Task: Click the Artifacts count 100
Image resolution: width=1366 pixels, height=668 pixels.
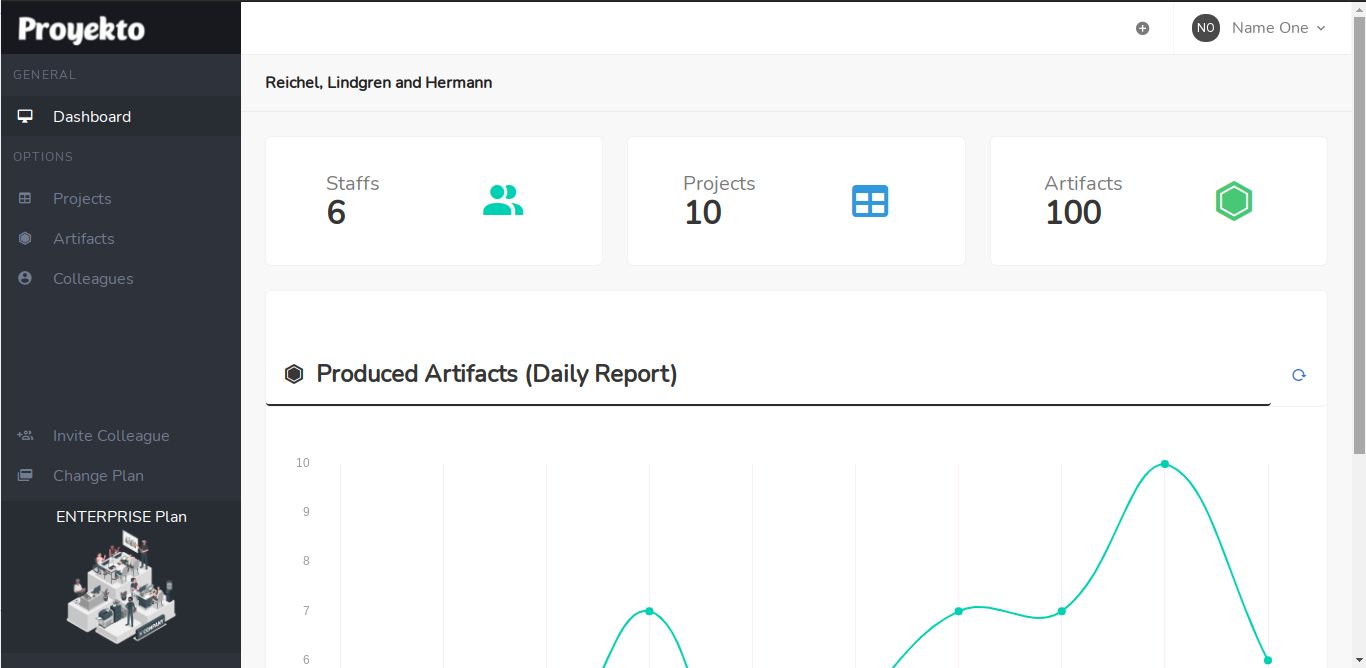Action: click(1073, 212)
